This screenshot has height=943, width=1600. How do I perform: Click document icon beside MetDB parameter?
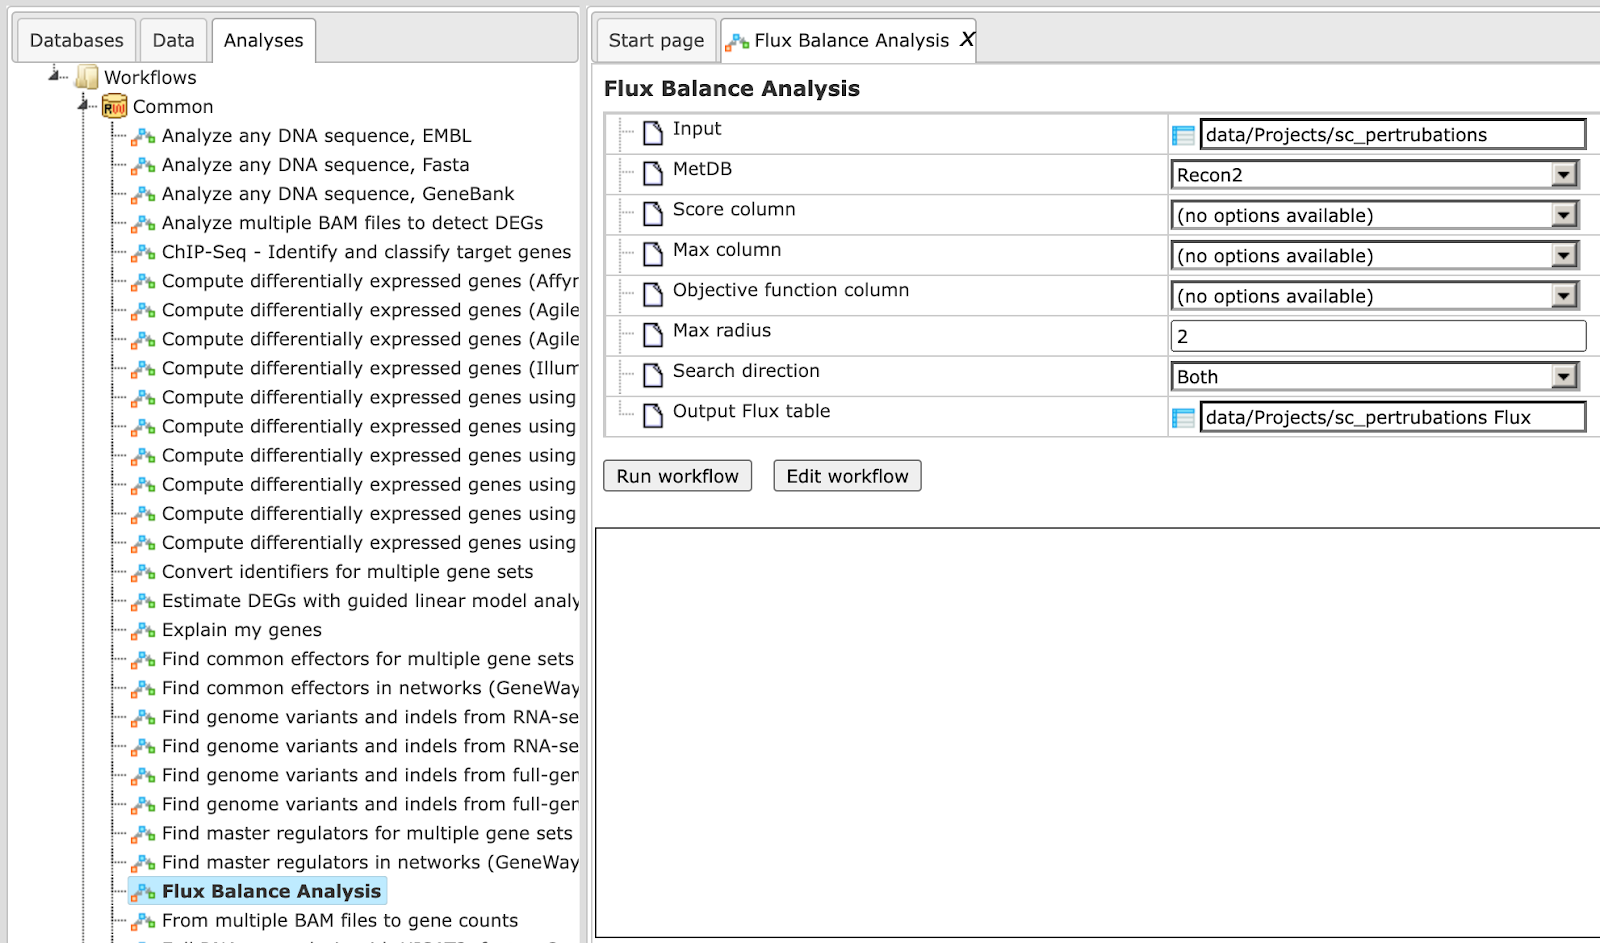653,173
